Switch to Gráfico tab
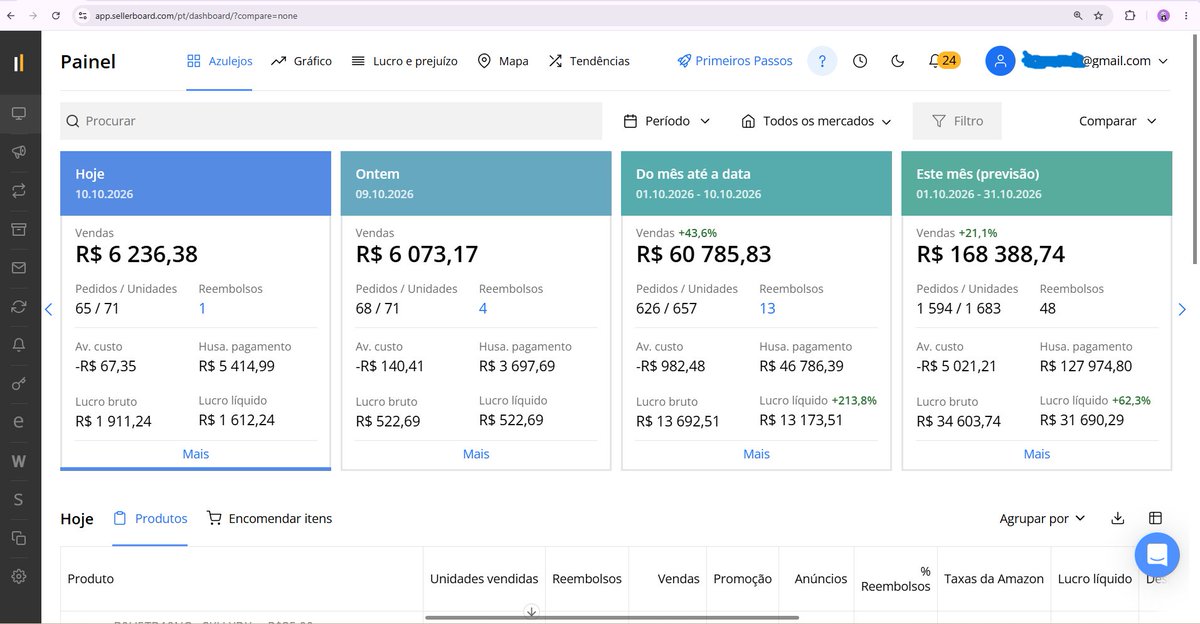The width and height of the screenshot is (1200, 624). click(x=301, y=61)
